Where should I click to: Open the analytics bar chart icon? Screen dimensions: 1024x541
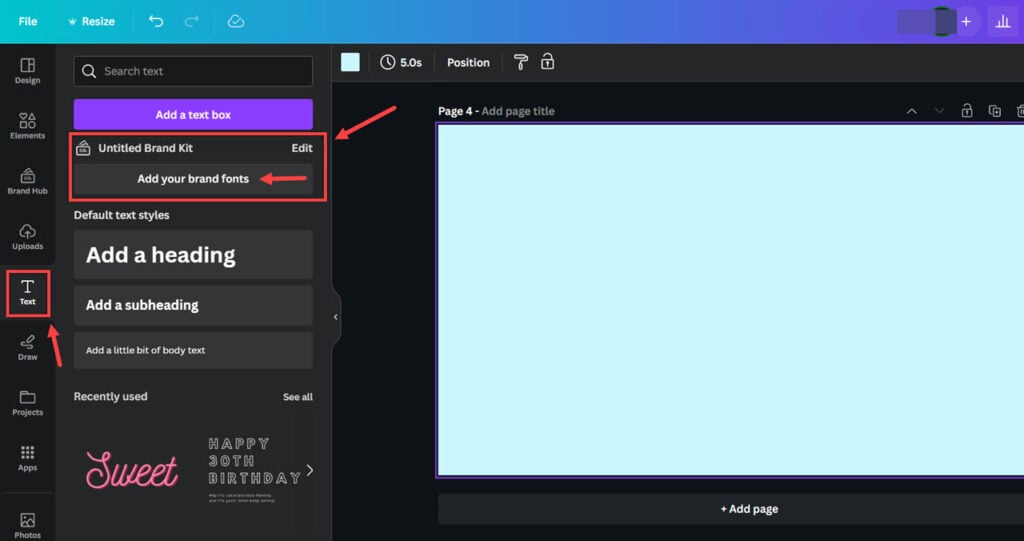[1003, 22]
